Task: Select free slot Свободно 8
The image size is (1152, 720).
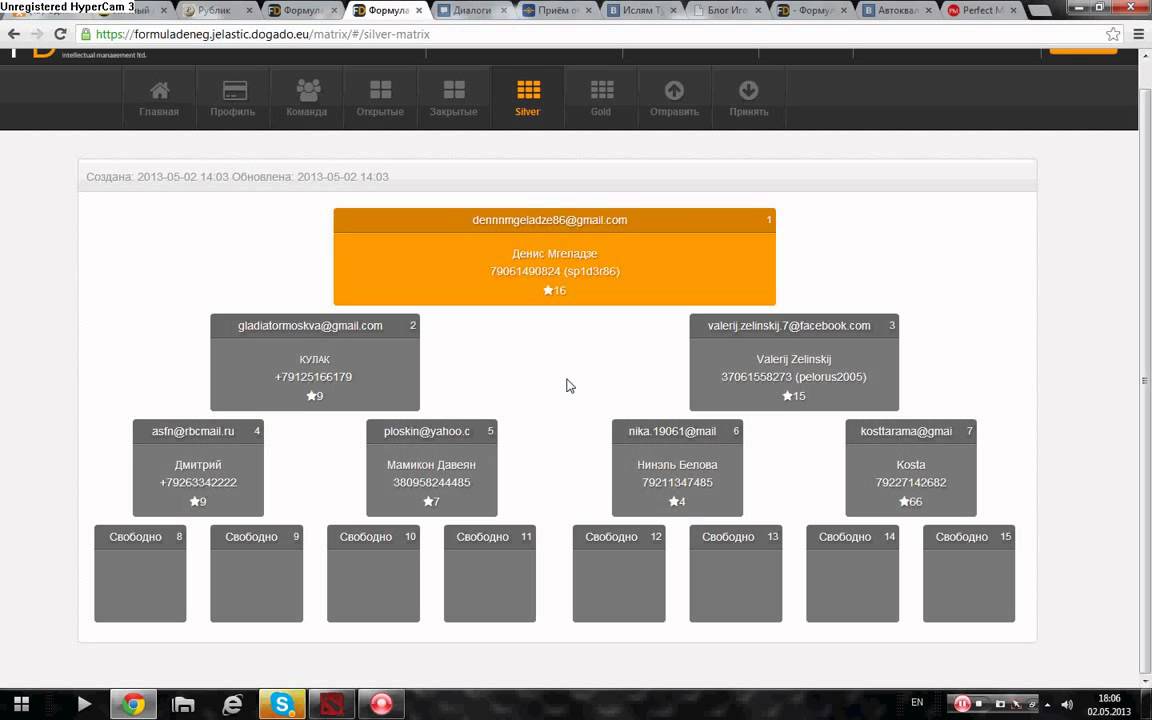Action: click(x=140, y=573)
